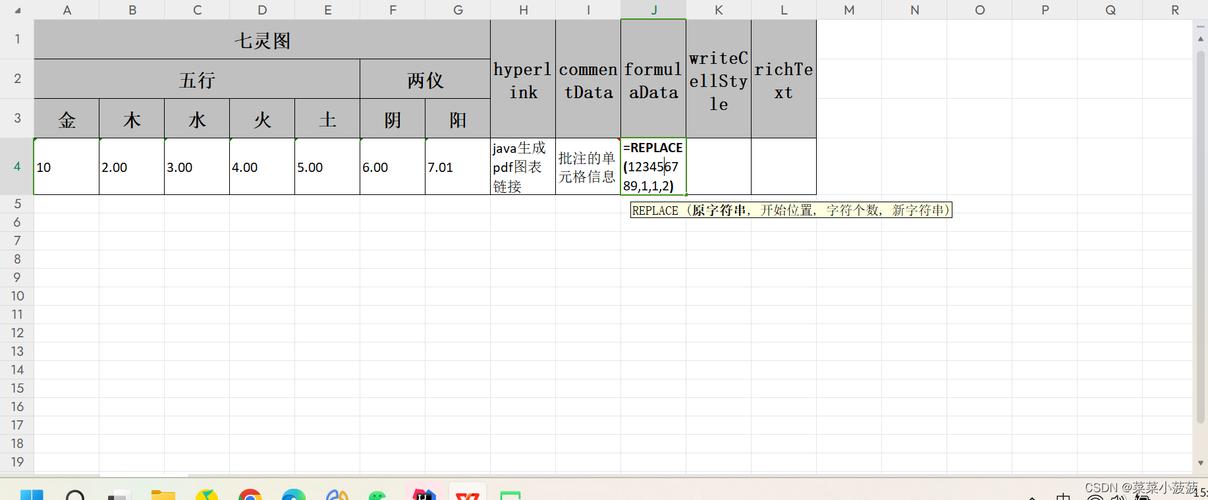Select column L header
The width and height of the screenshot is (1208, 500).
(x=784, y=10)
